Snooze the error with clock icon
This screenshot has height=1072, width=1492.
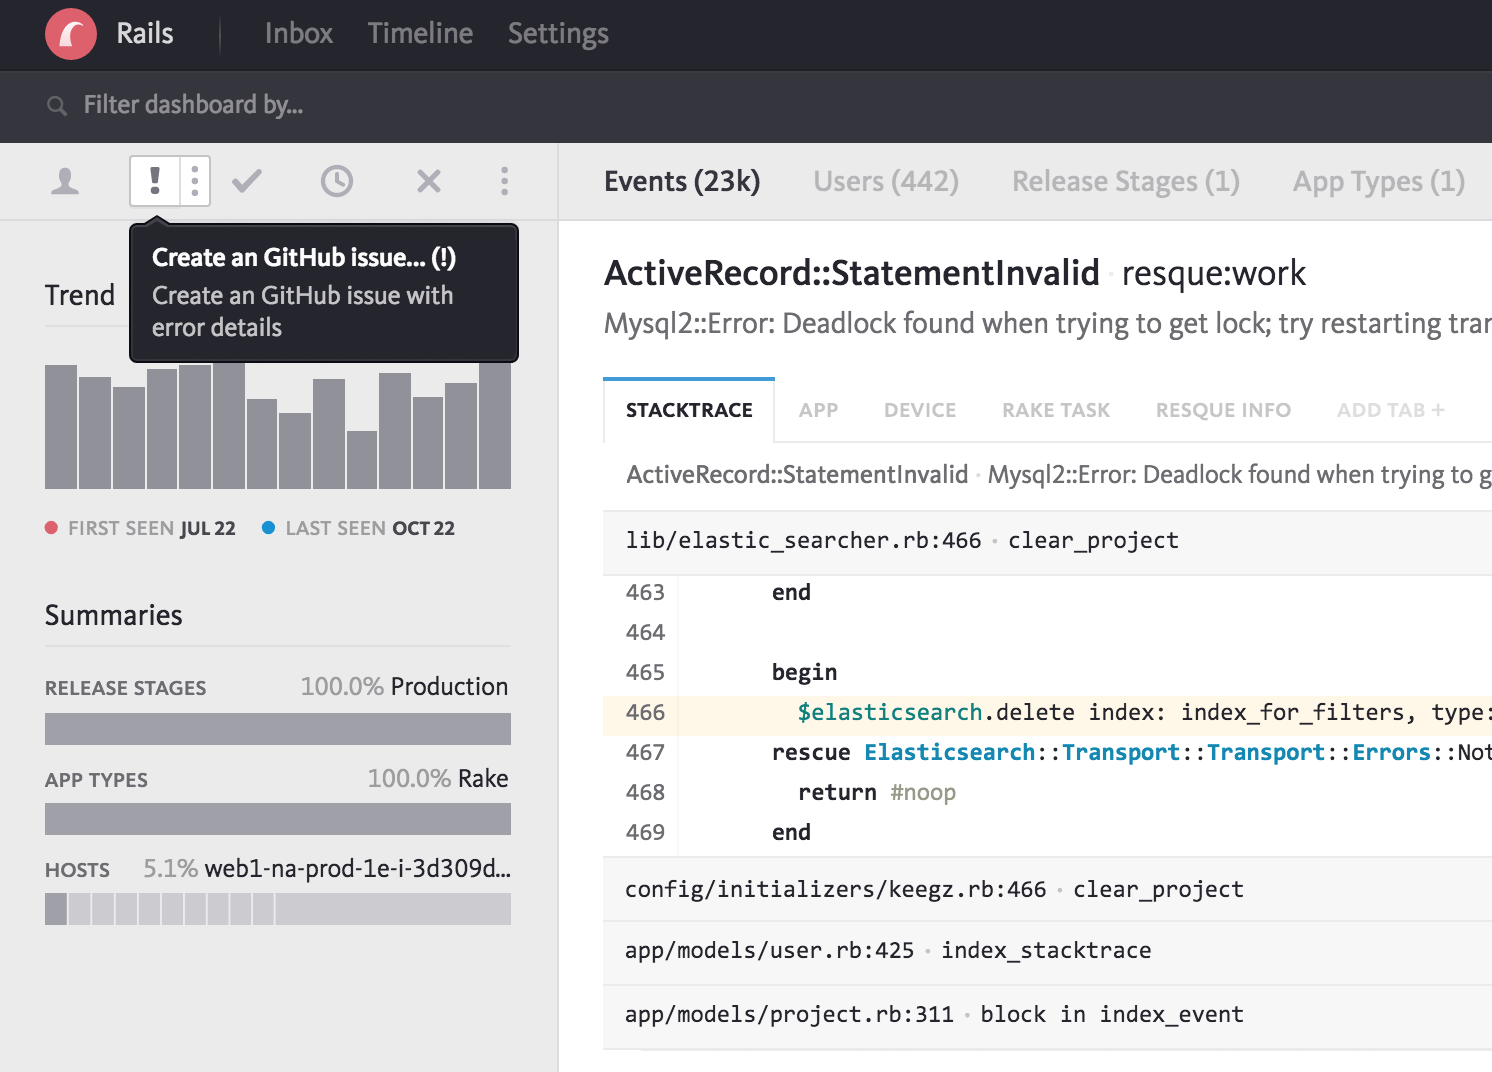tap(337, 181)
